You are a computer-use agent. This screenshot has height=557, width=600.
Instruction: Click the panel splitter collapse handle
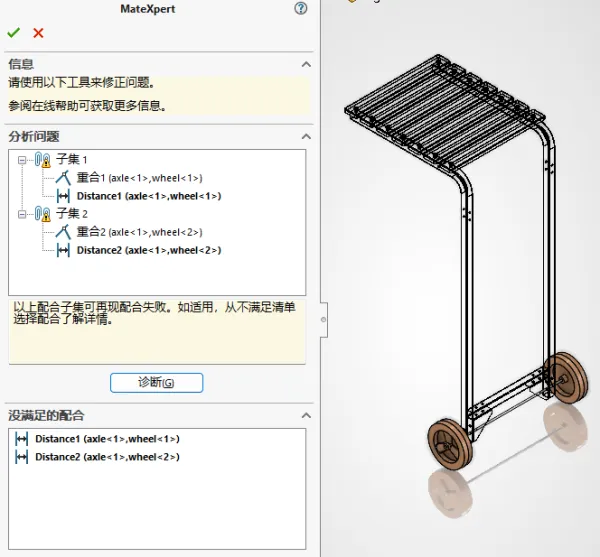[324, 320]
